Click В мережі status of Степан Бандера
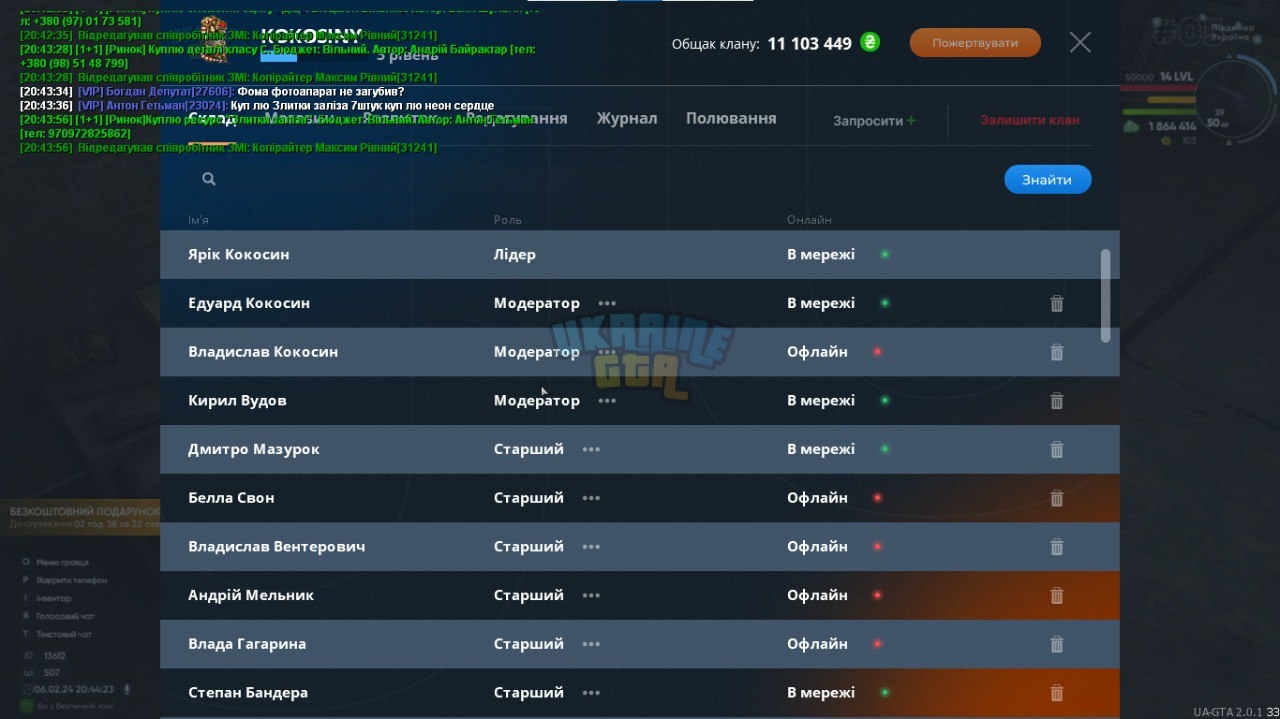1280x719 pixels. tap(821, 693)
